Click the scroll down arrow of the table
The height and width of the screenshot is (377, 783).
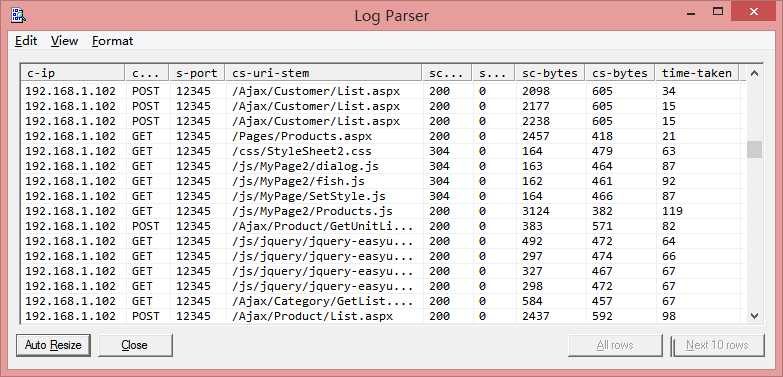[x=754, y=316]
